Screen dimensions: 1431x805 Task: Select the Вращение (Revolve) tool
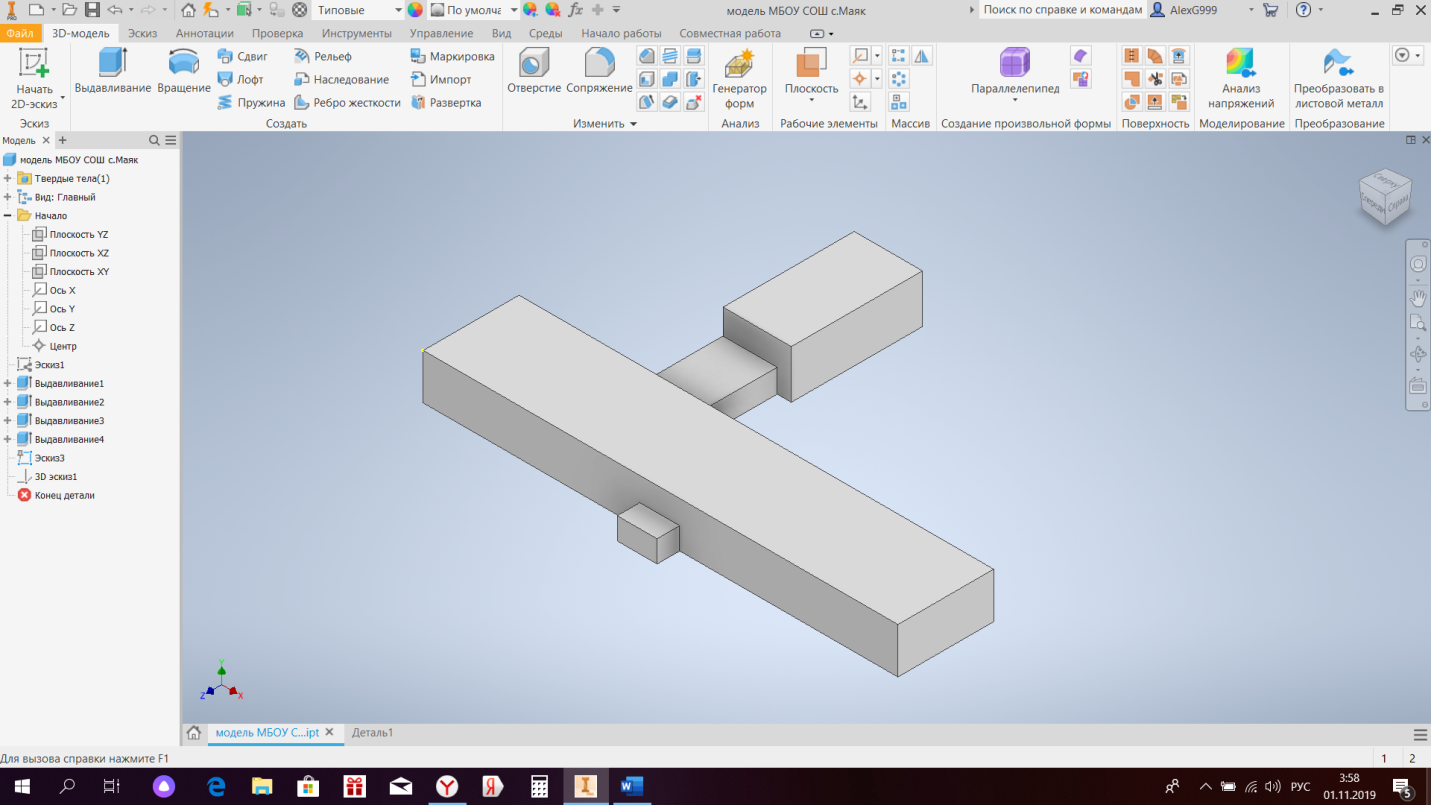click(x=184, y=70)
